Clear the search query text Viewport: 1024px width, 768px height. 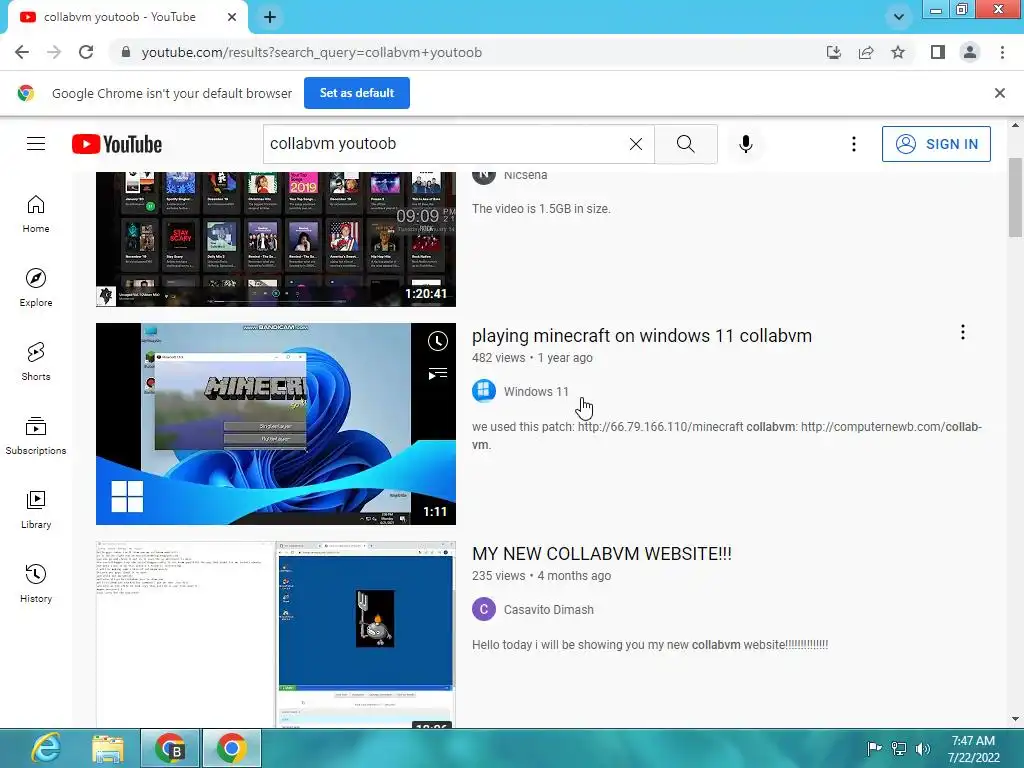click(635, 144)
